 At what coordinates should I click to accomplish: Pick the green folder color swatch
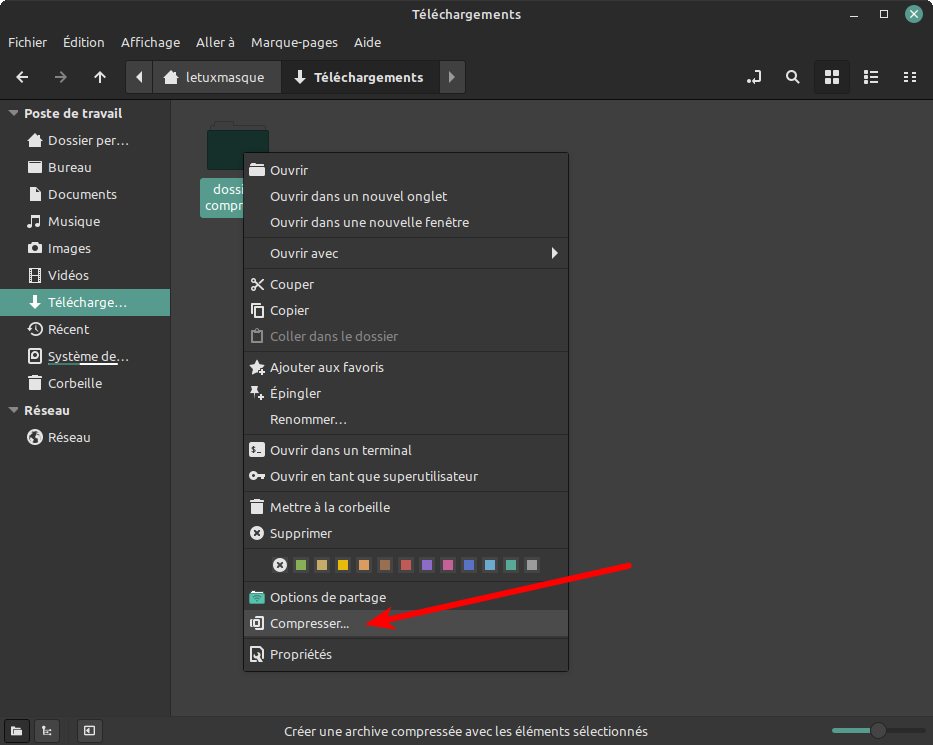click(x=301, y=565)
